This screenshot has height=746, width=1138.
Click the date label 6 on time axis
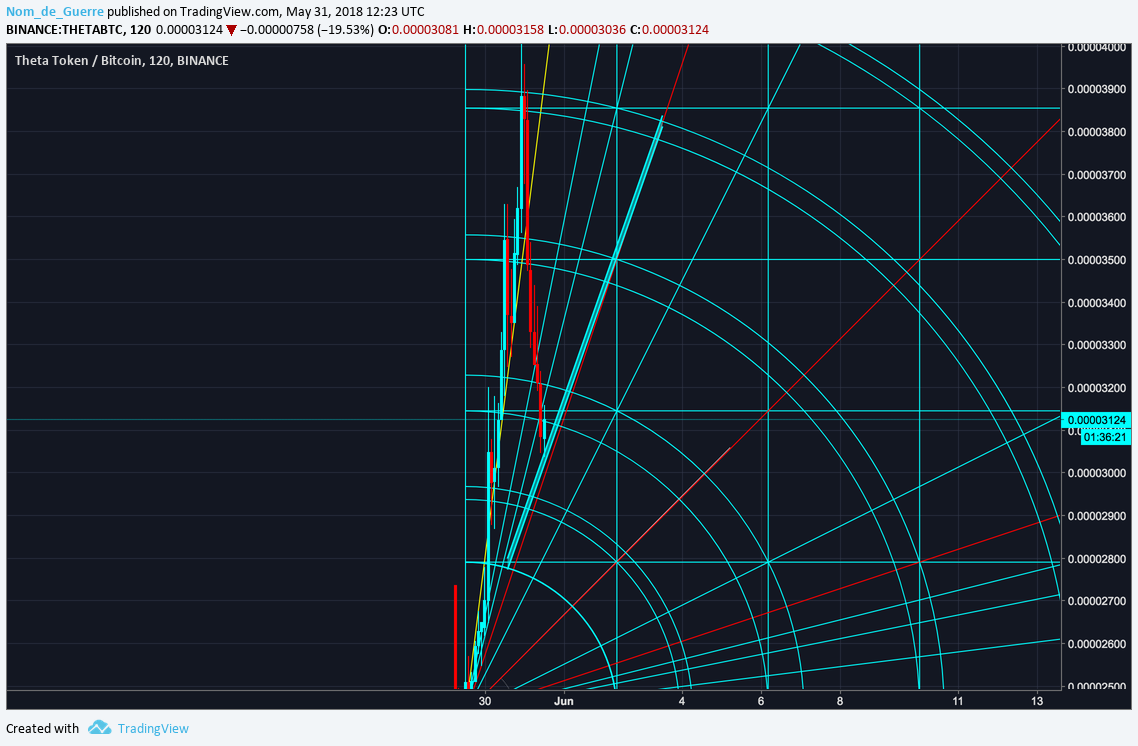click(761, 701)
